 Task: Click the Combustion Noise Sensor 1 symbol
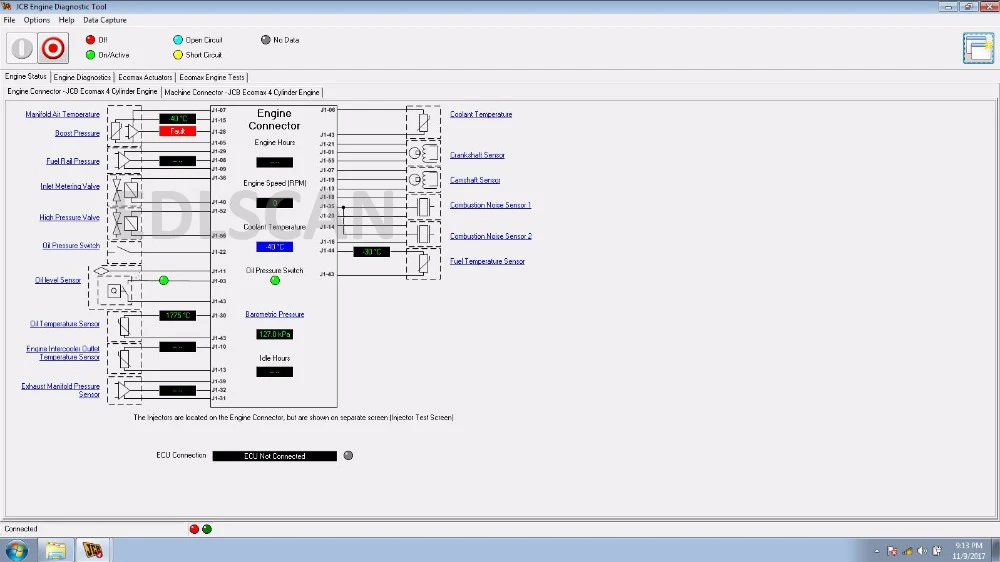423,207
